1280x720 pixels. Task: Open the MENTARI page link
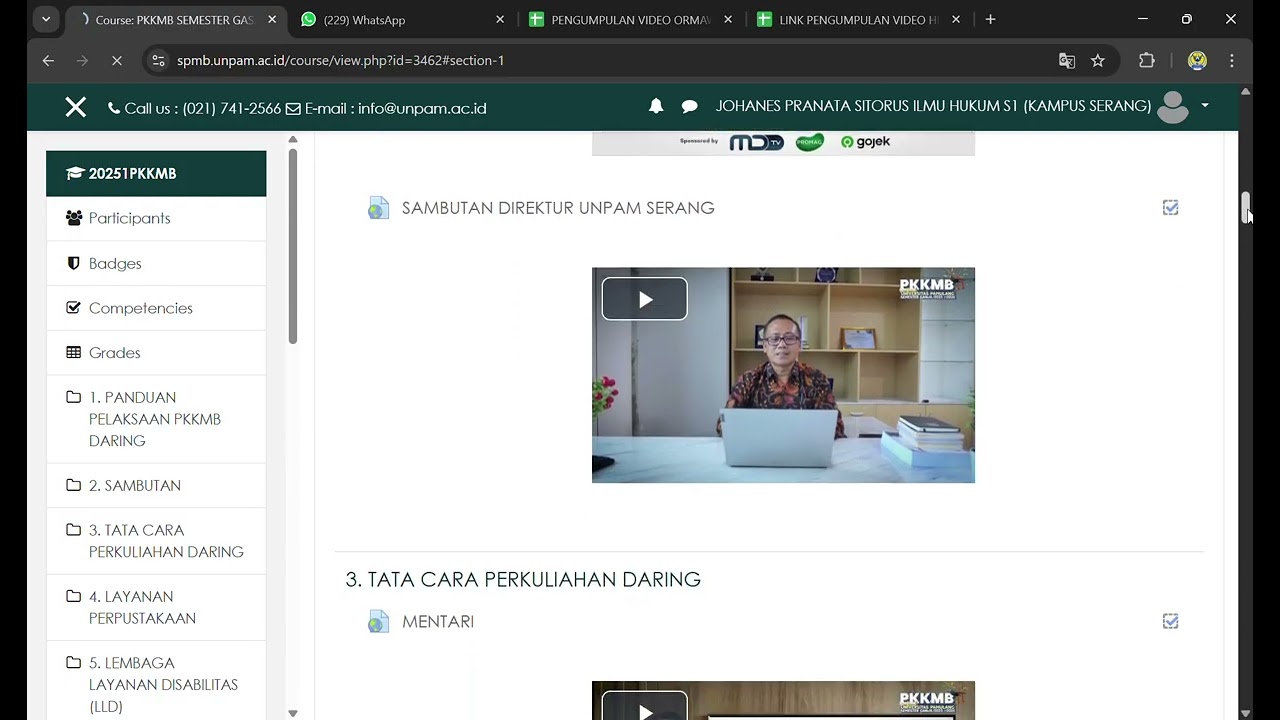438,622
